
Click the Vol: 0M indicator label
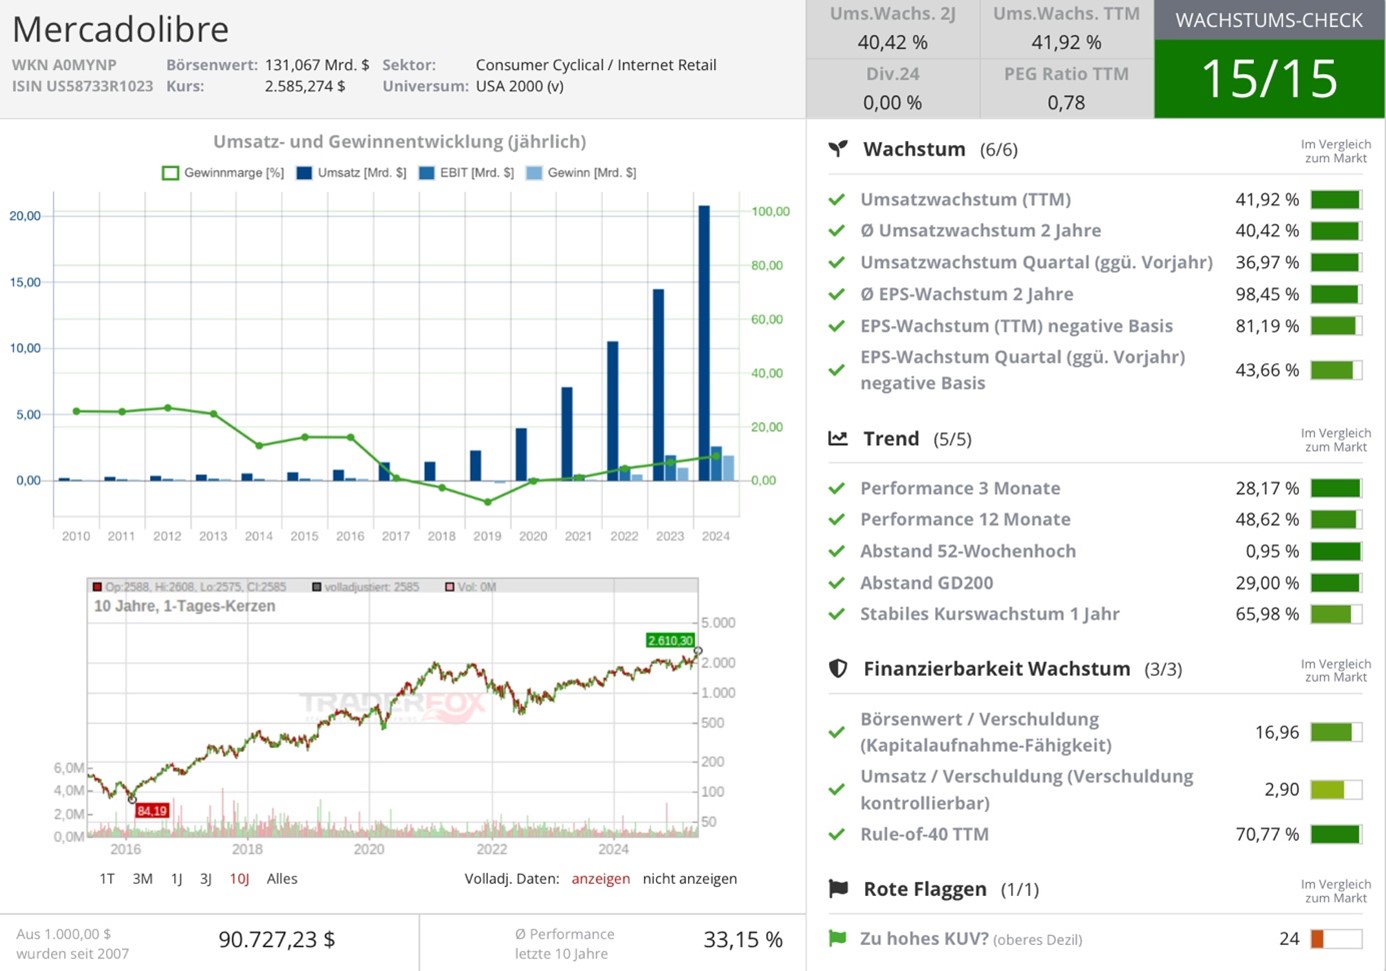point(471,587)
